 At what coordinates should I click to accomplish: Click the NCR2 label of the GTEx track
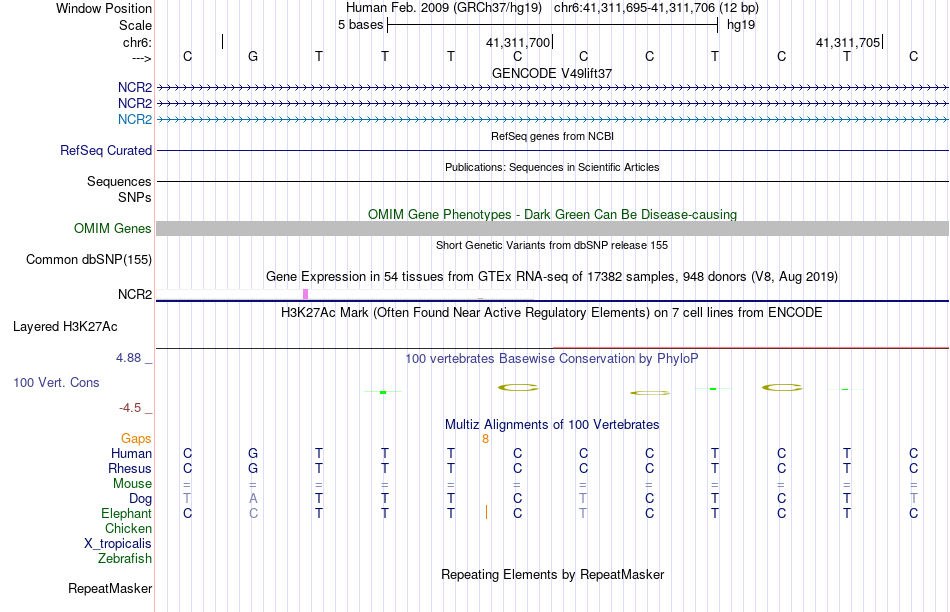pos(135,294)
